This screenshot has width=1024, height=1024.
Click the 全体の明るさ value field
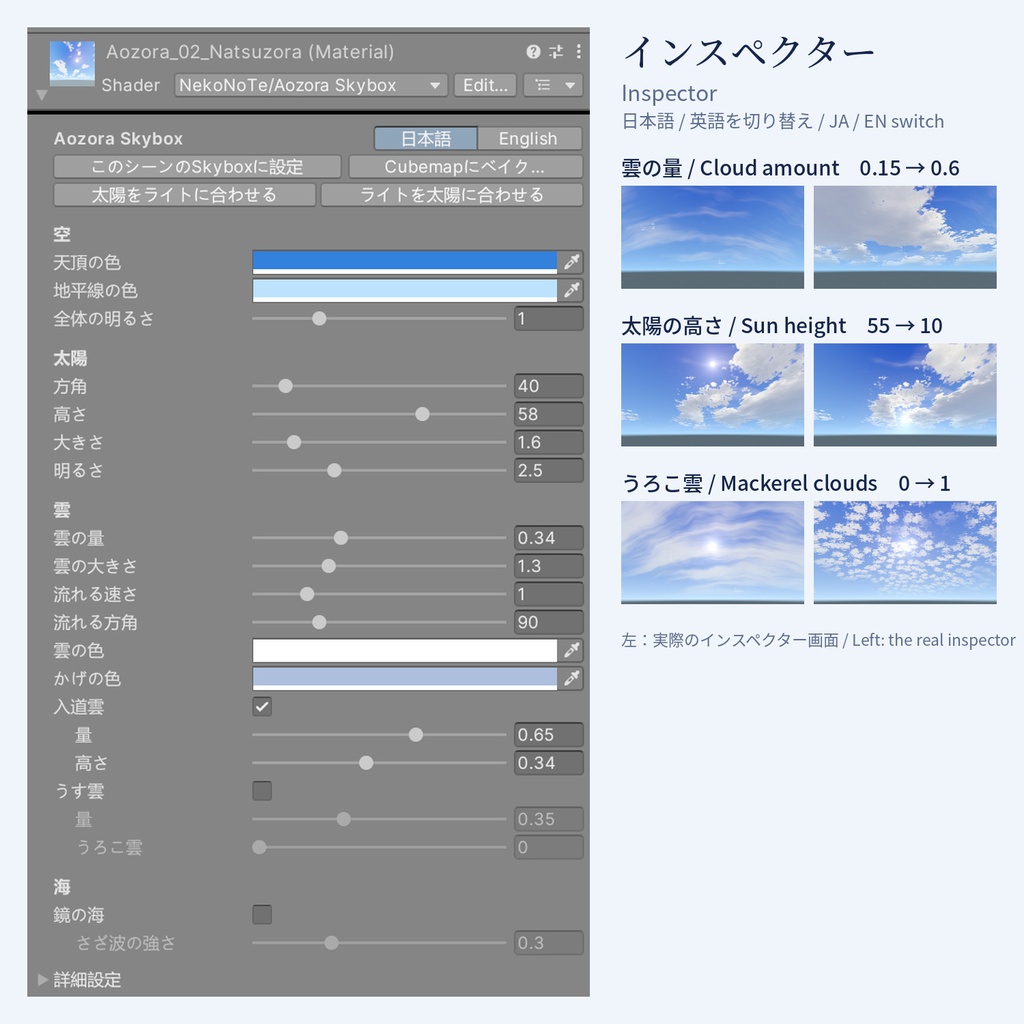pos(549,319)
